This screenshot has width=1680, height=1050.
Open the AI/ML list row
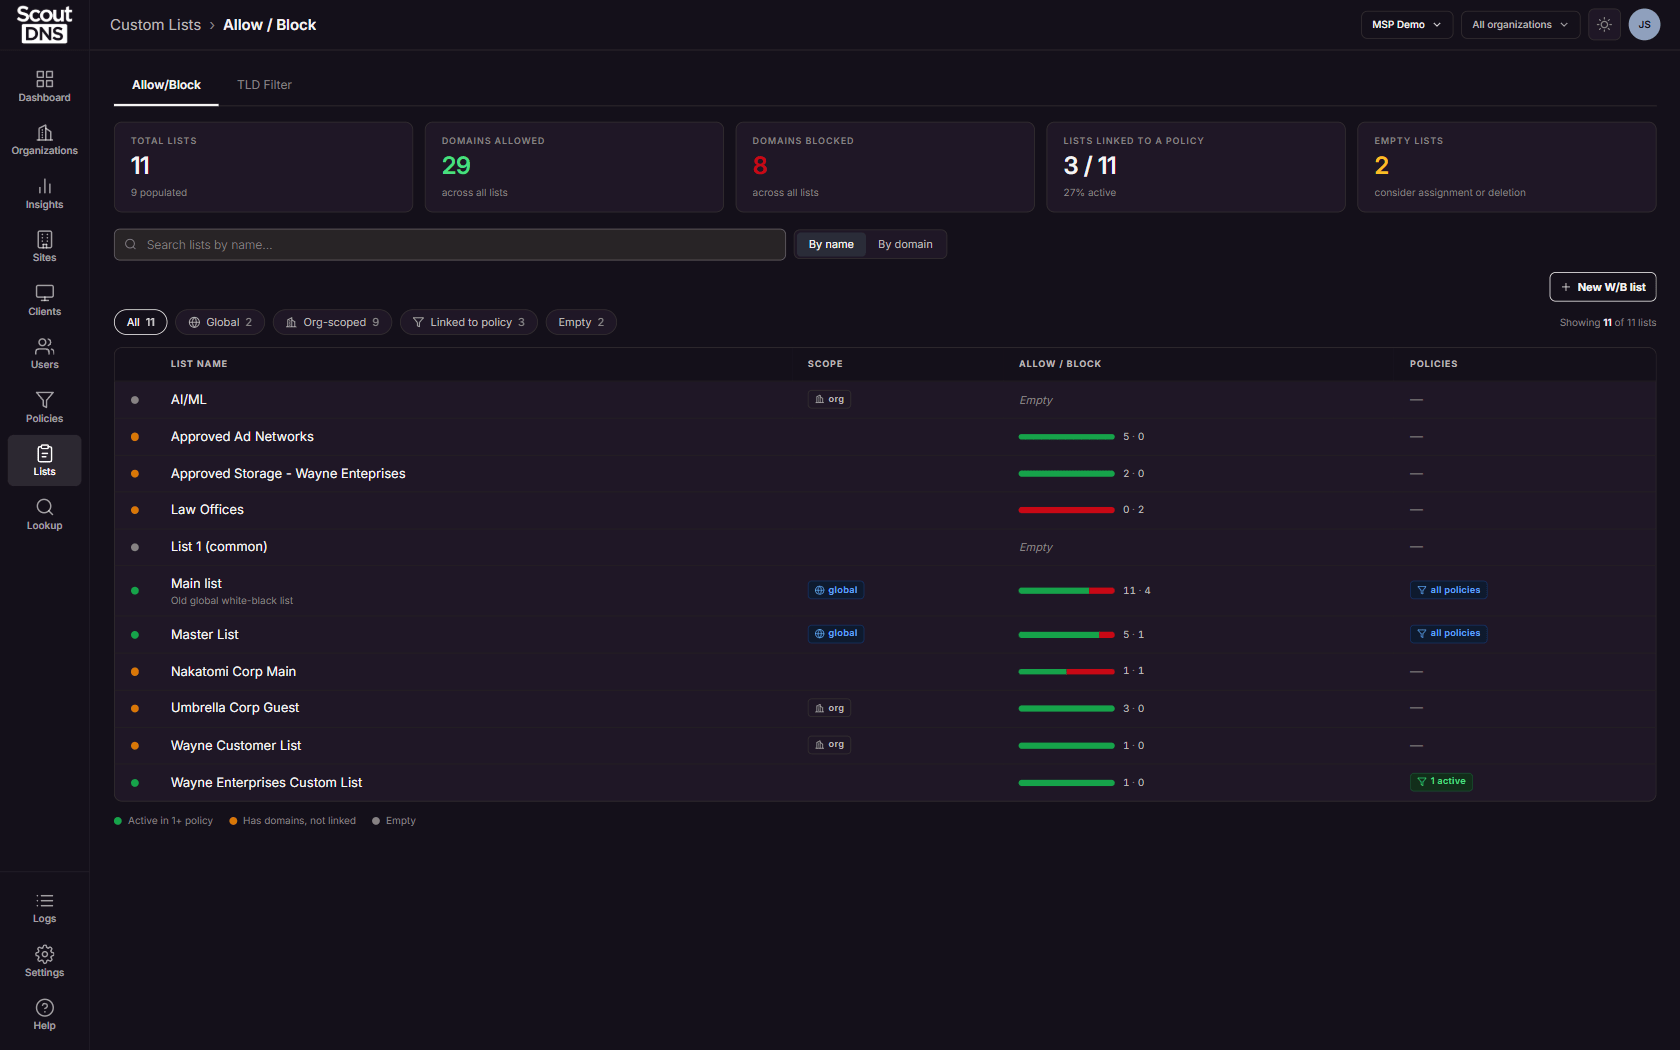pos(885,400)
